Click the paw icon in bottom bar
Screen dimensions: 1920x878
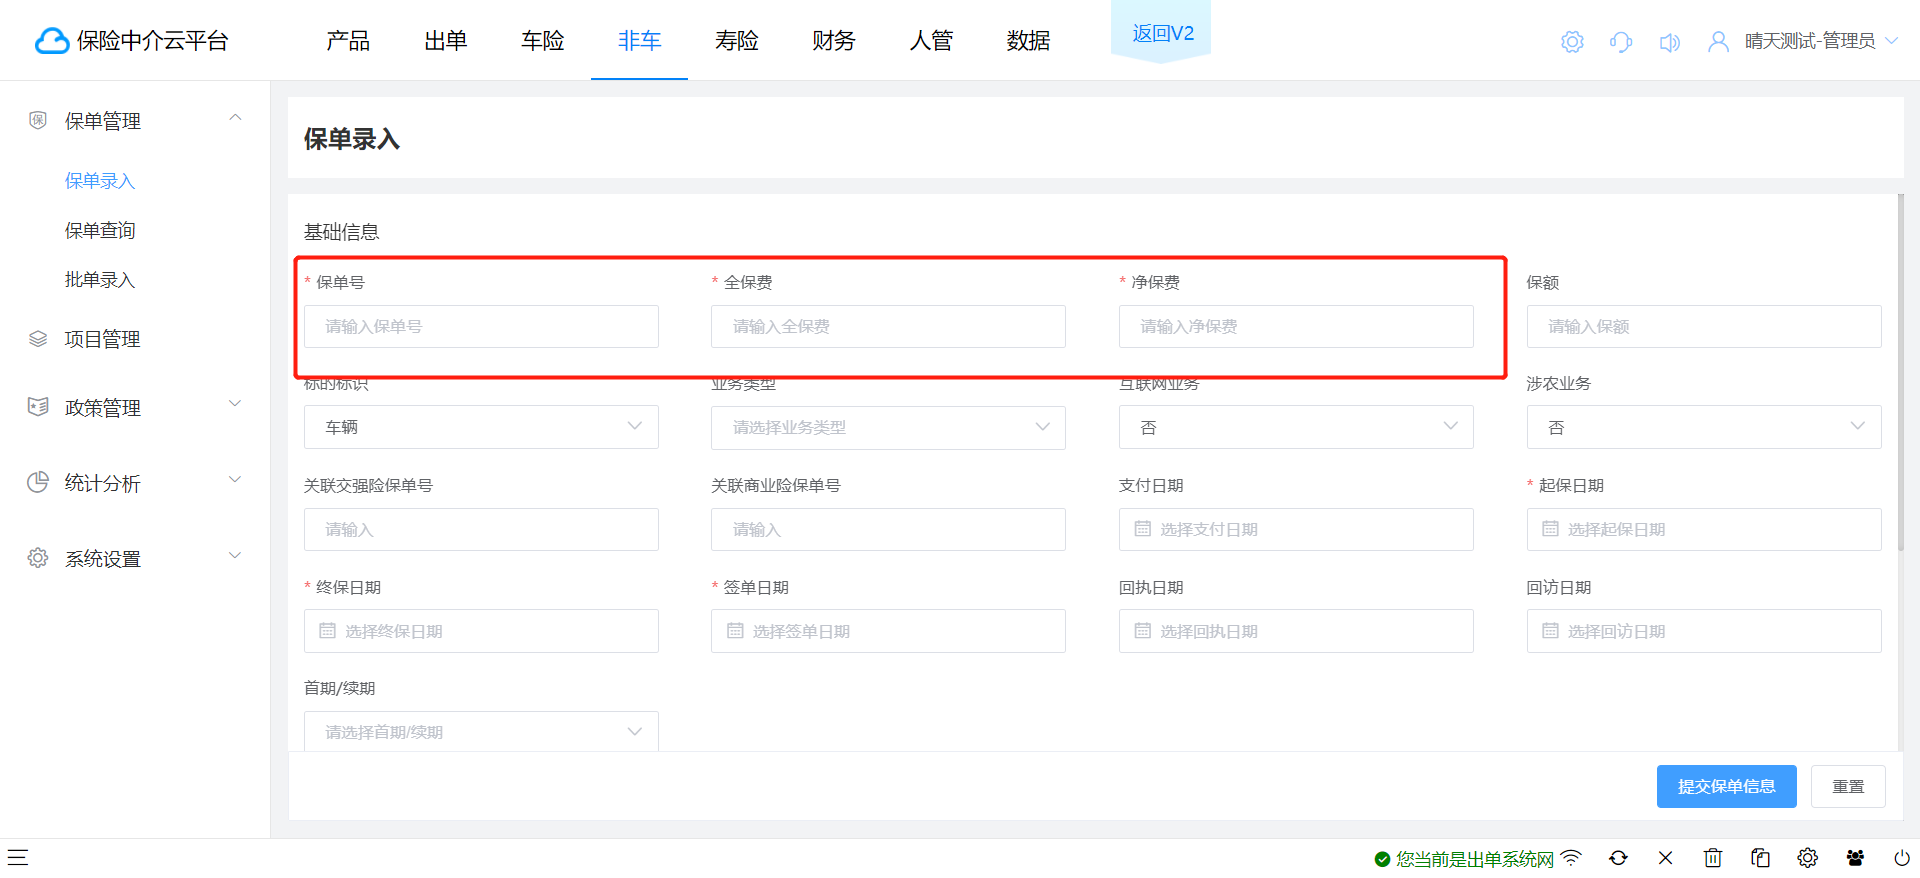[x=1855, y=858]
